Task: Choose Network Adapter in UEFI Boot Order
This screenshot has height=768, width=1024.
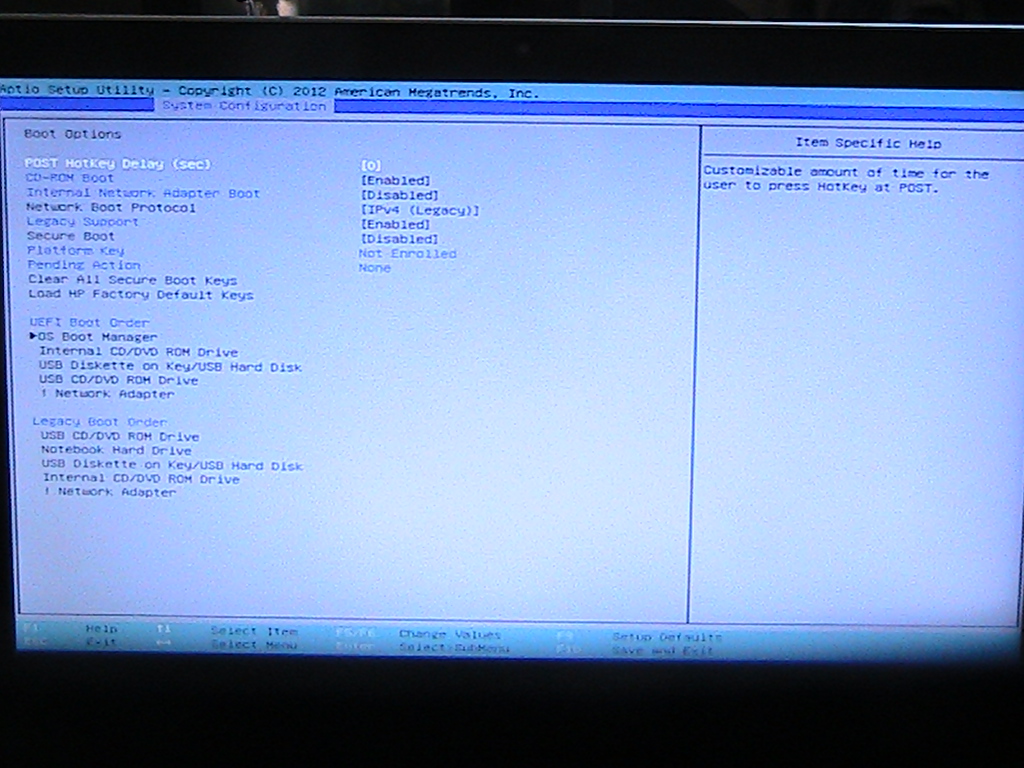Action: tap(114, 395)
